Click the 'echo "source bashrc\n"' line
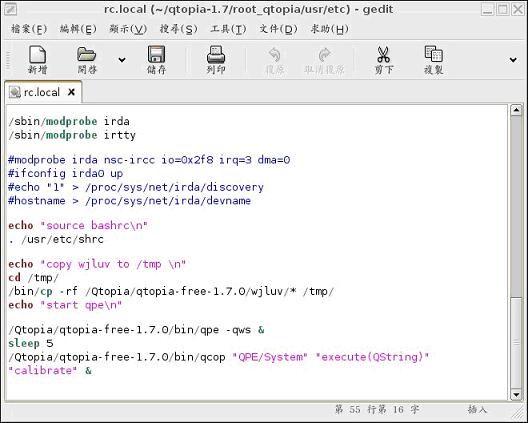 78,225
